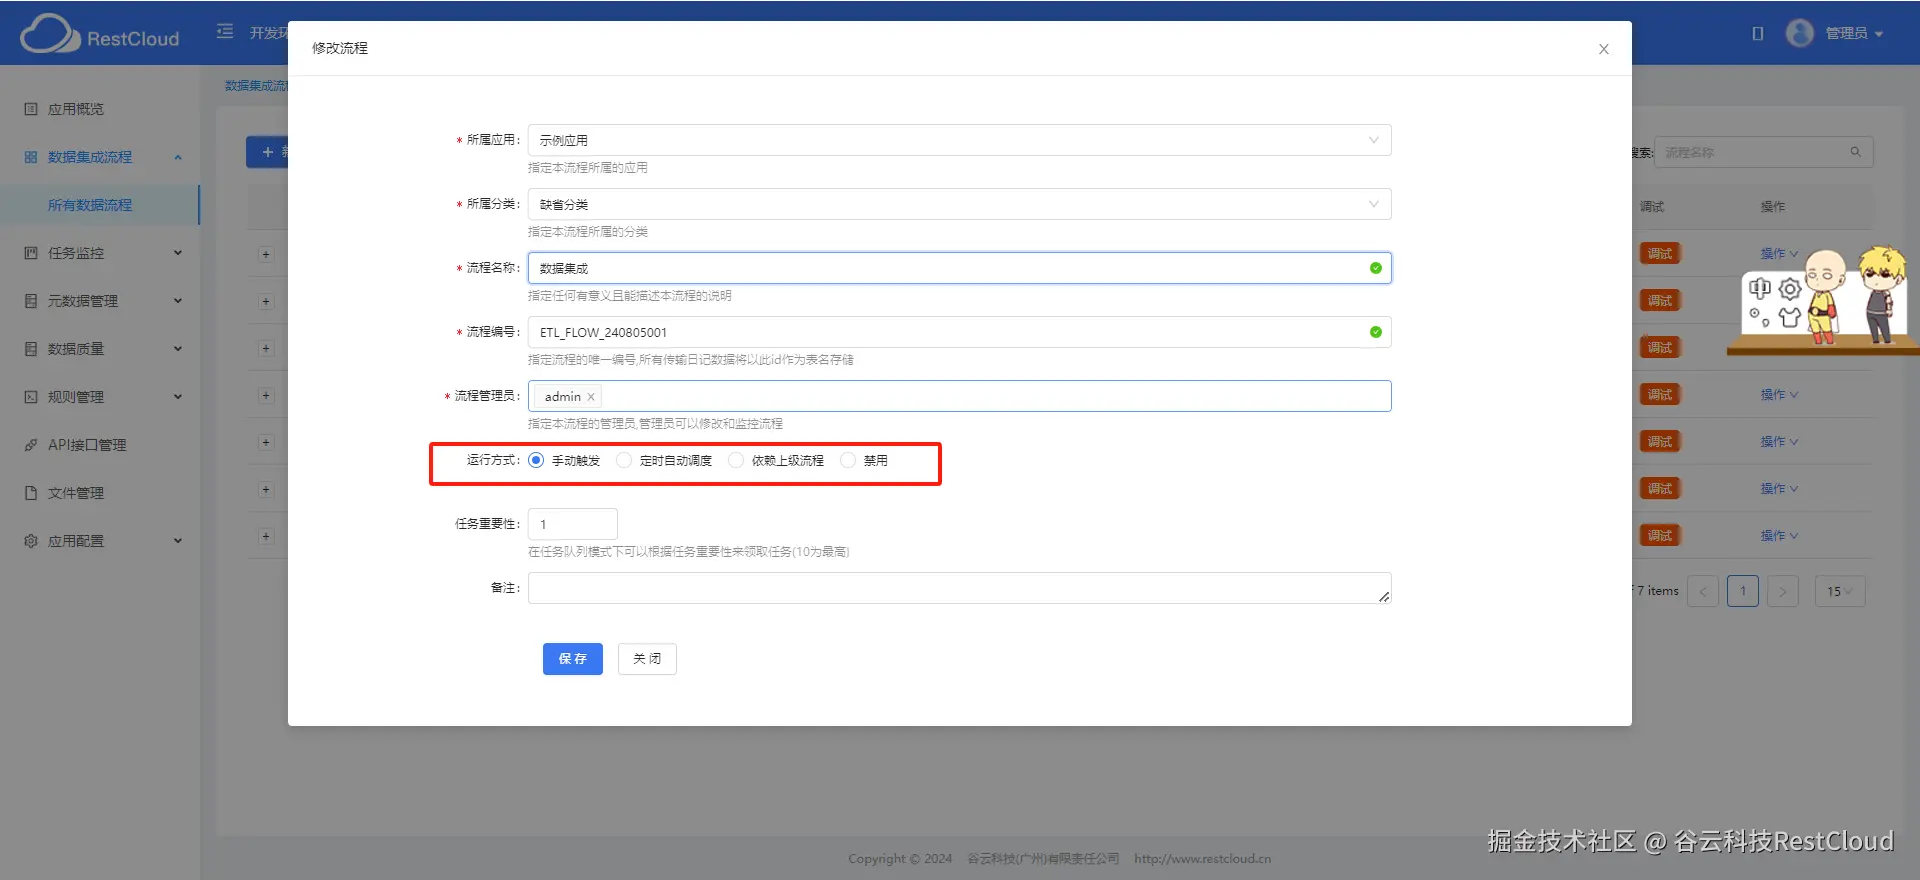This screenshot has height=880, width=1920.
Task: Go to next page arrow
Action: coord(1782,591)
